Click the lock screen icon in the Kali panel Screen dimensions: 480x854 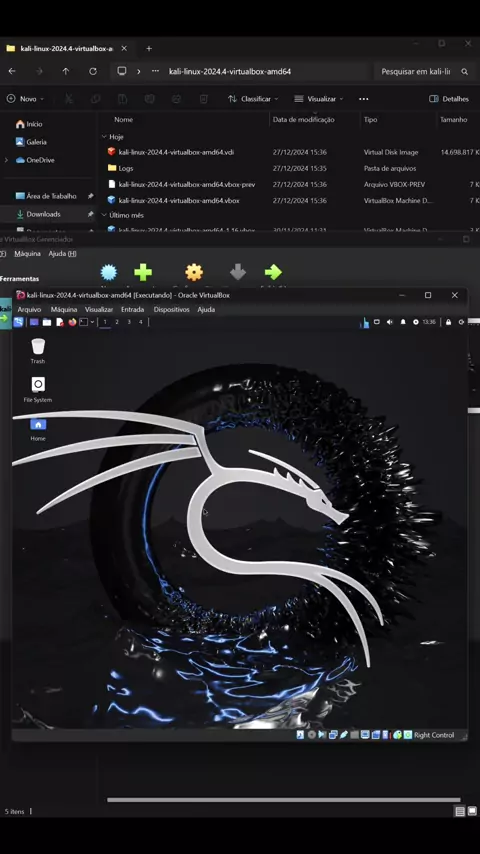tap(448, 322)
